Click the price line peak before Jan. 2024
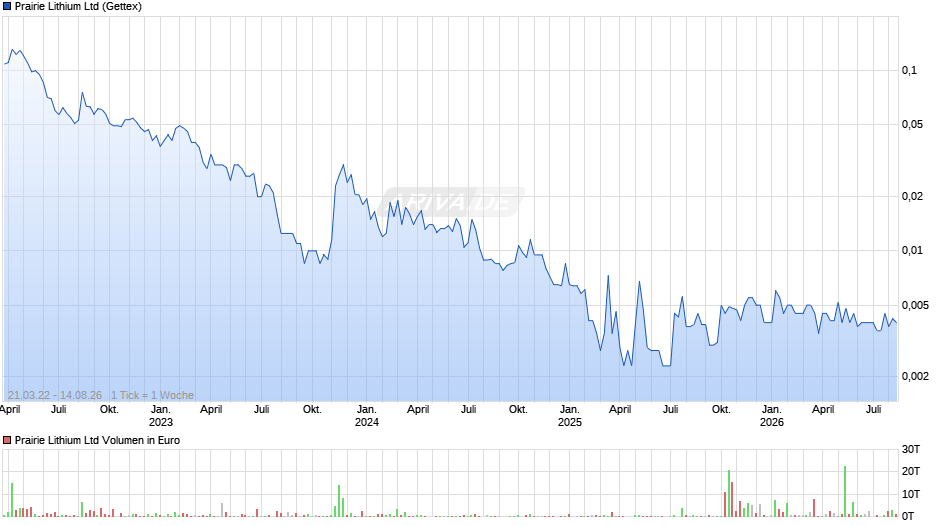This screenshot has height=526, width=940. click(343, 165)
